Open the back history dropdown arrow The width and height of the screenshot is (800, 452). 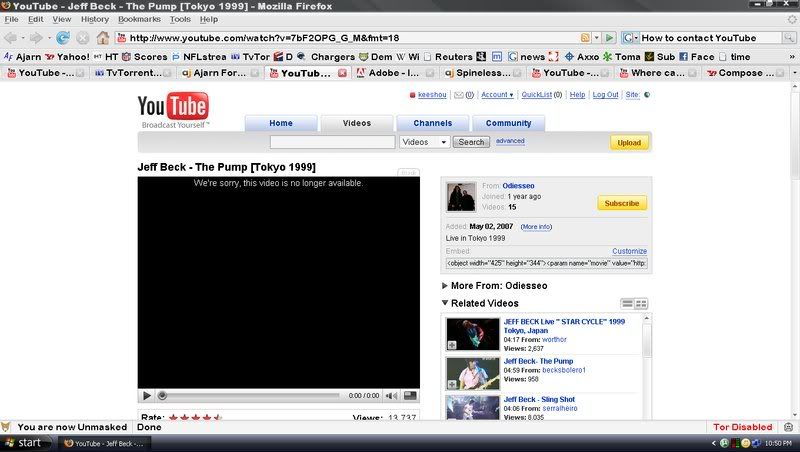pos(22,38)
